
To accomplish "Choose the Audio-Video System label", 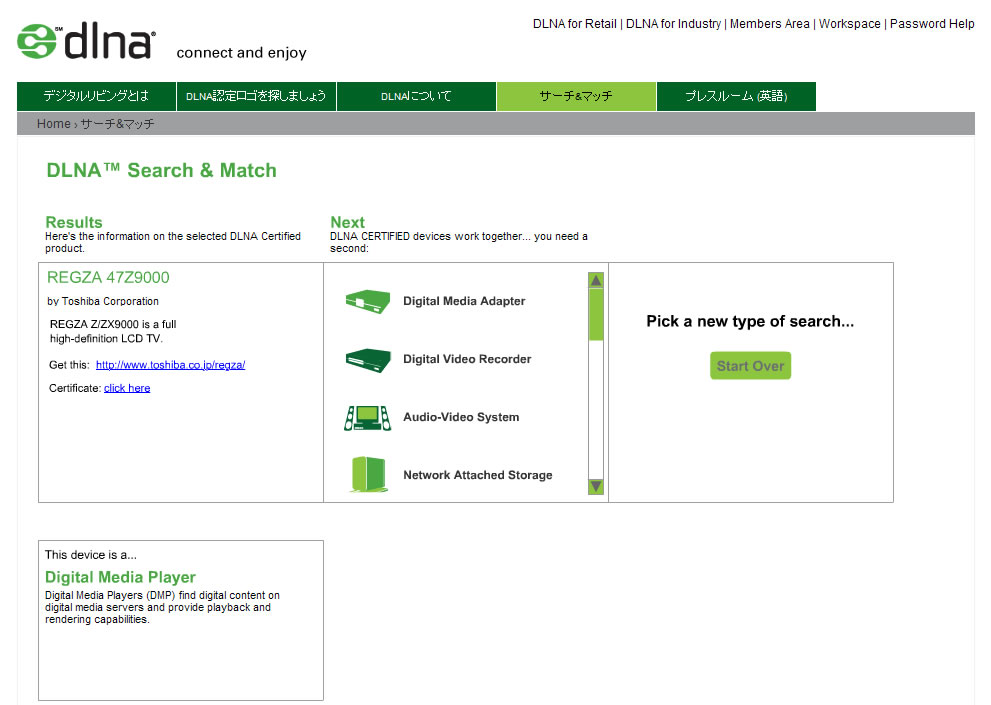I will click(461, 417).
